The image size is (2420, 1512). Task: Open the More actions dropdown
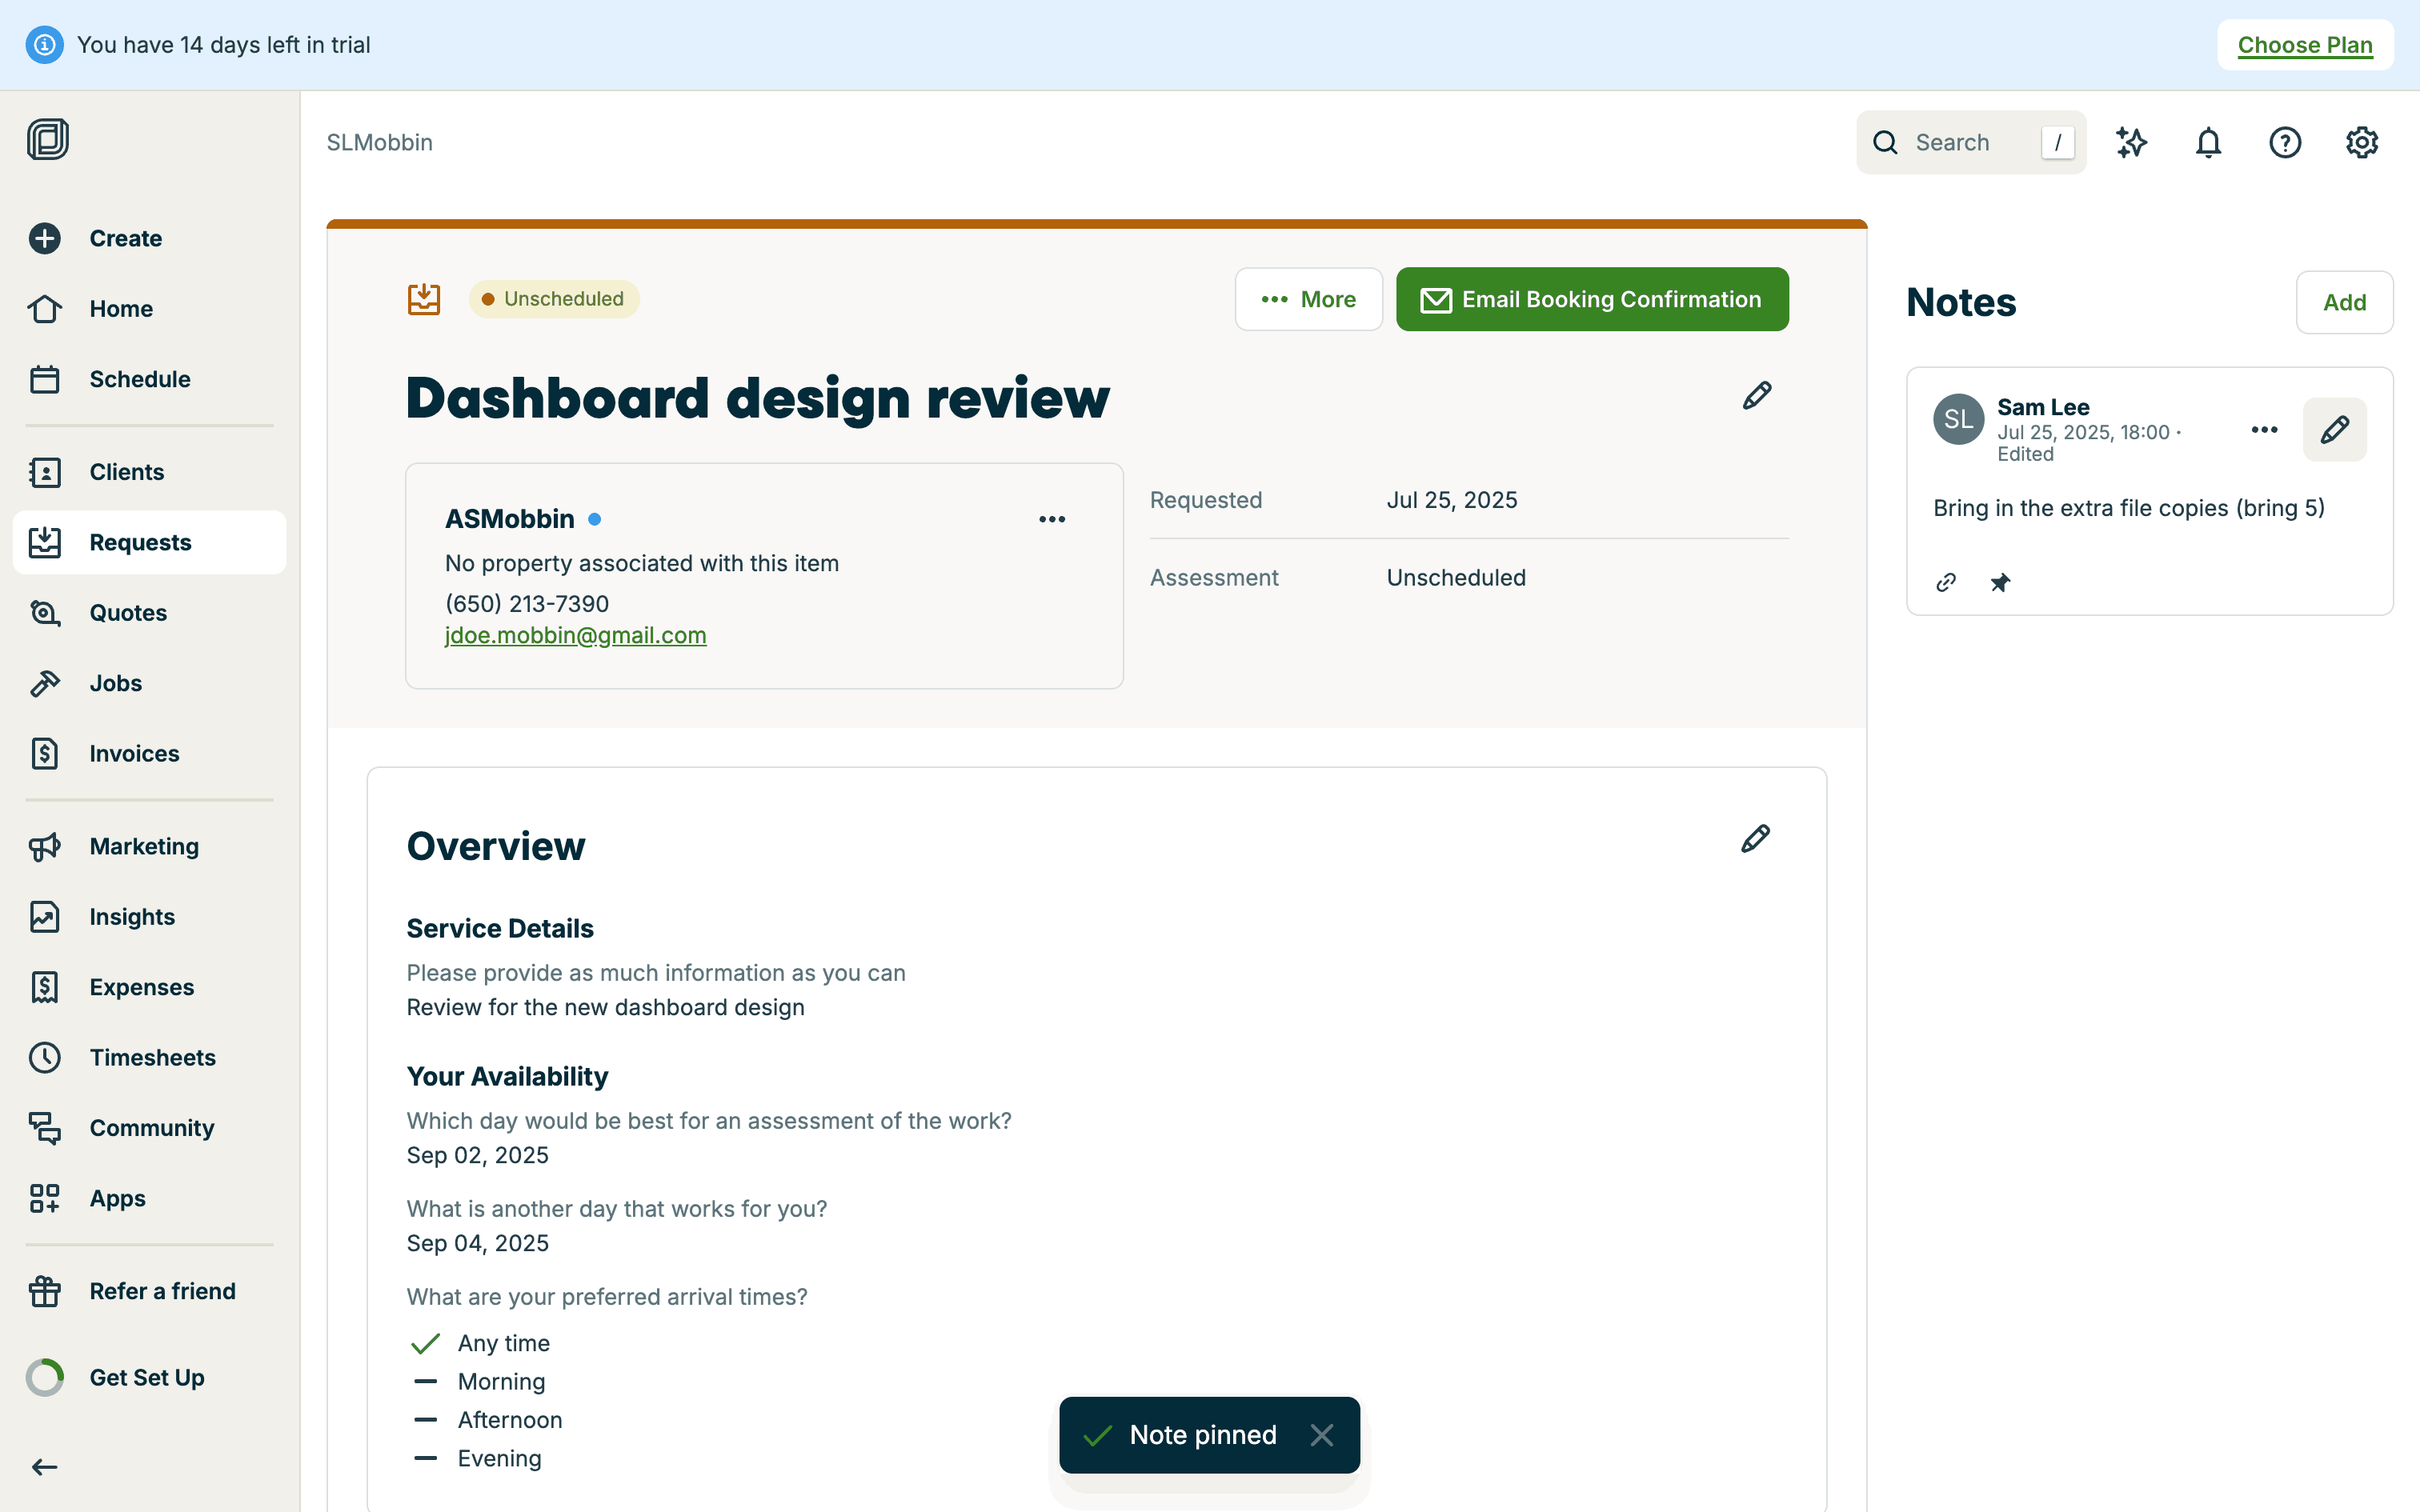[1308, 299]
